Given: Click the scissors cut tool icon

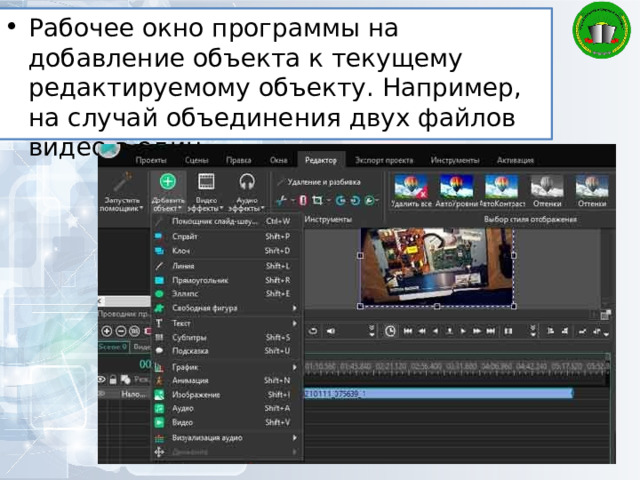Looking at the screenshot, I should tap(281, 200).
